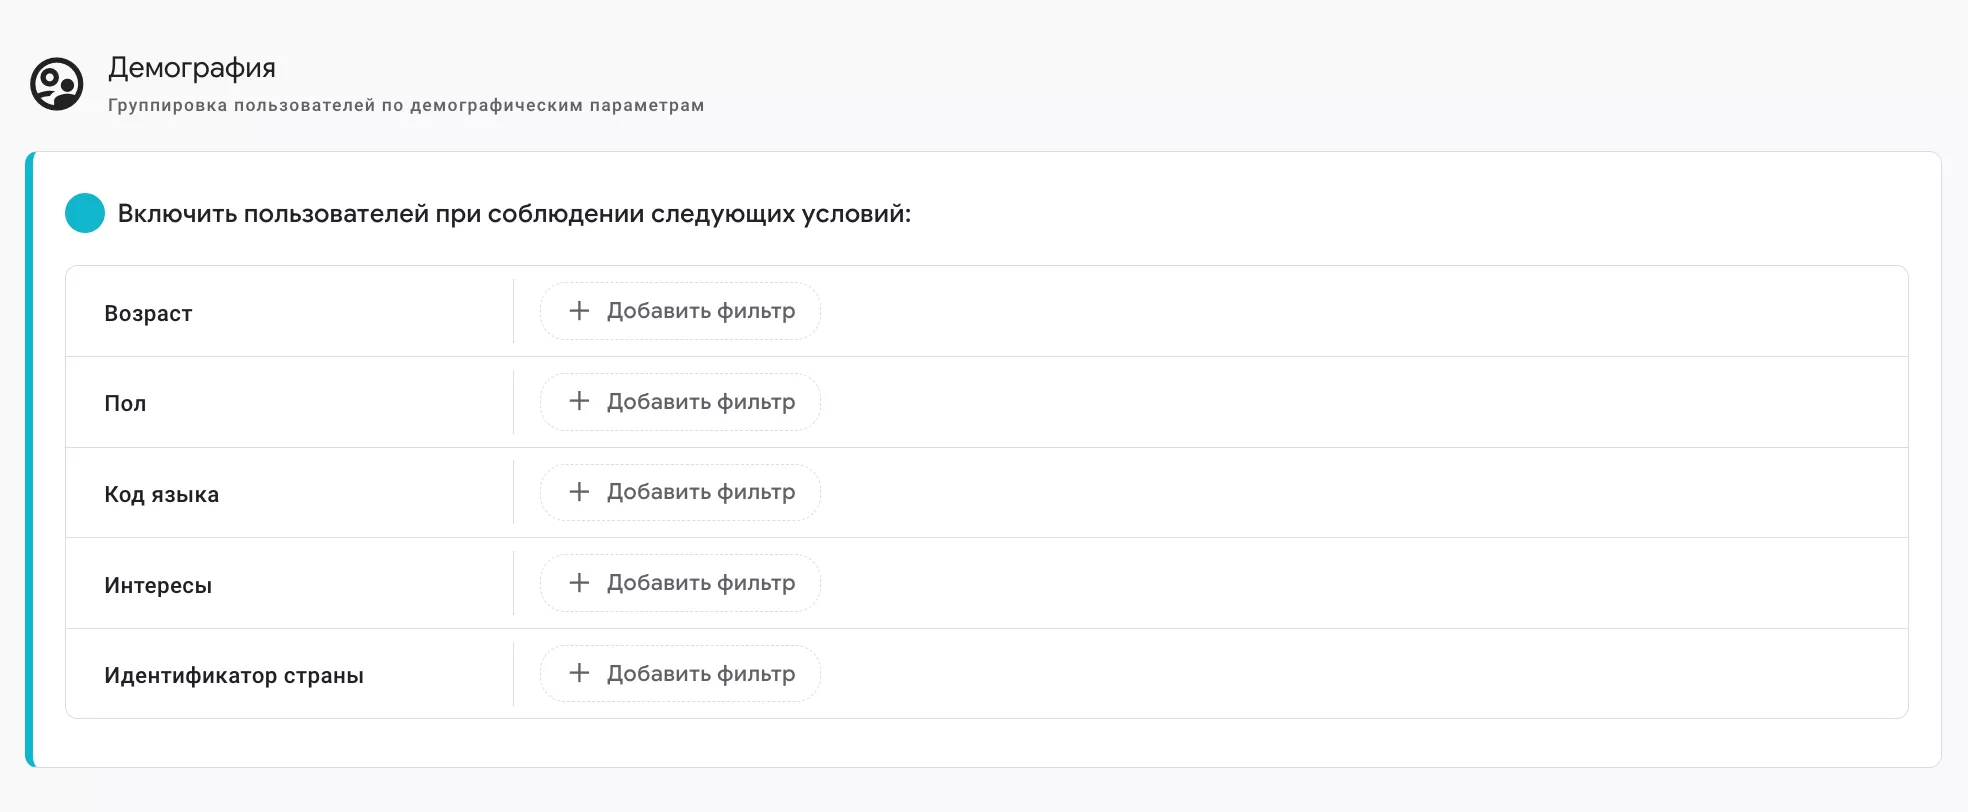
Task: Click the demographics grouping subtitle text
Action: click(404, 105)
